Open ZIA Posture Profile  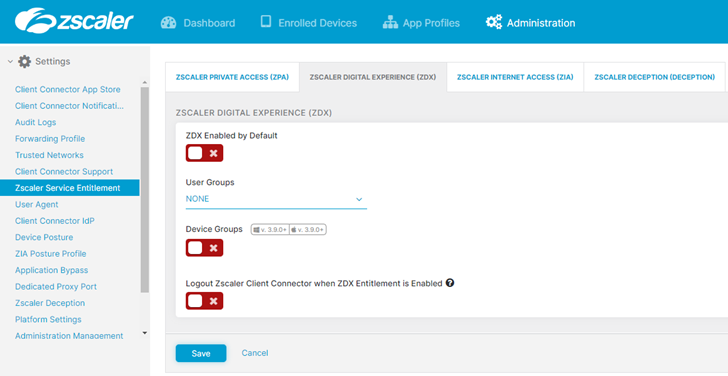51,254
